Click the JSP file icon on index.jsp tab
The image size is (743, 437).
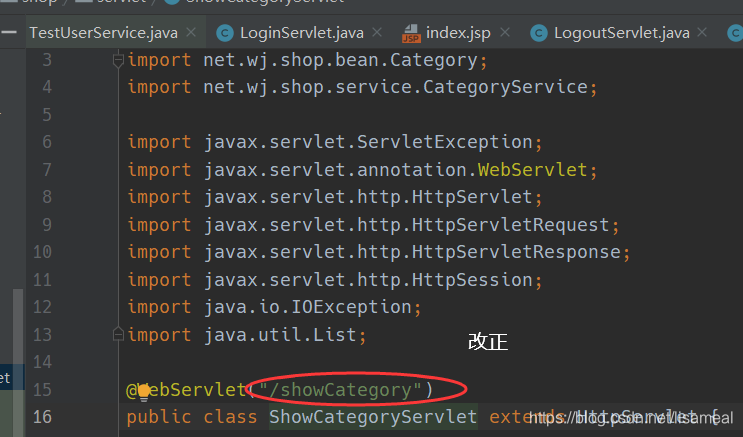[x=411, y=34]
